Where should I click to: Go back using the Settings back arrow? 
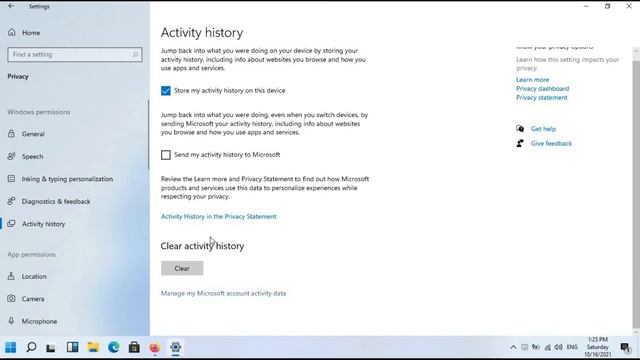tap(11, 6)
